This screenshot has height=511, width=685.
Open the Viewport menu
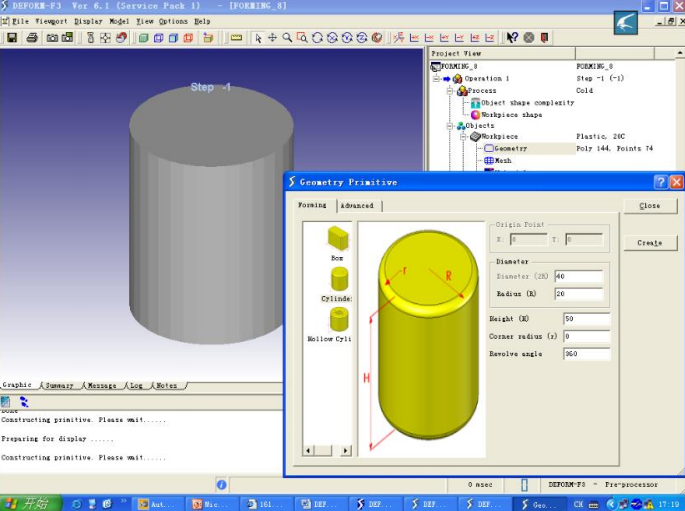pos(52,21)
